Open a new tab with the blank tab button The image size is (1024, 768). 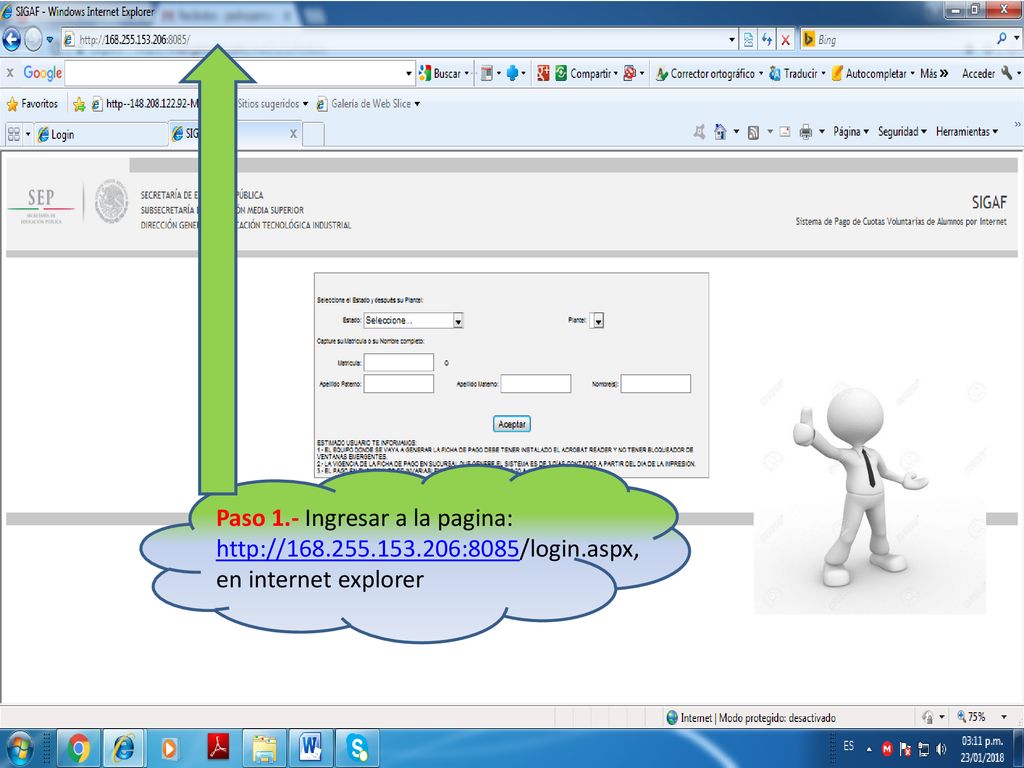point(313,135)
